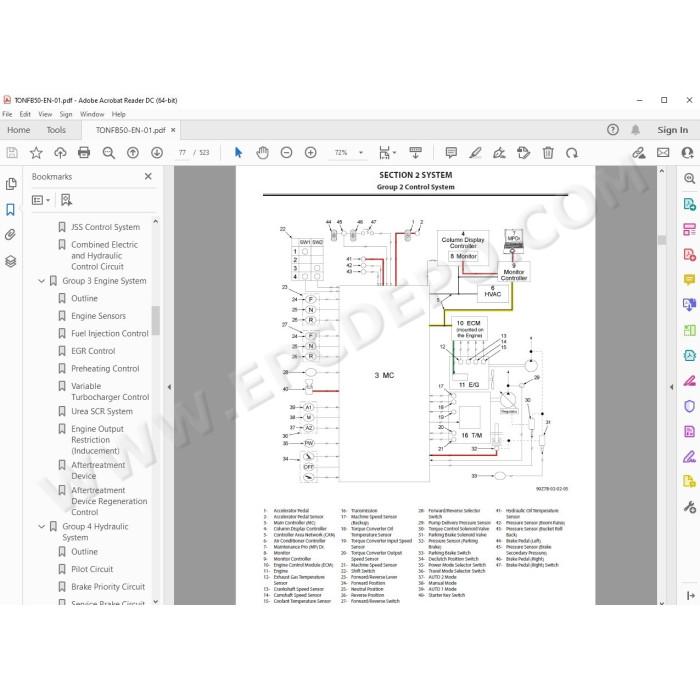Click the scrolling mode keyboard icon
Screen dimensions: 700x700
[415, 153]
